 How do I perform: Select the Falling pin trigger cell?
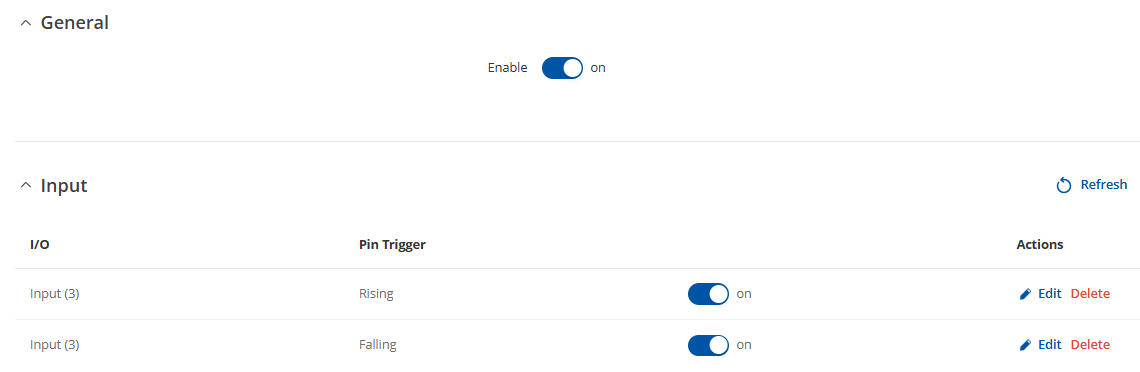(x=377, y=345)
